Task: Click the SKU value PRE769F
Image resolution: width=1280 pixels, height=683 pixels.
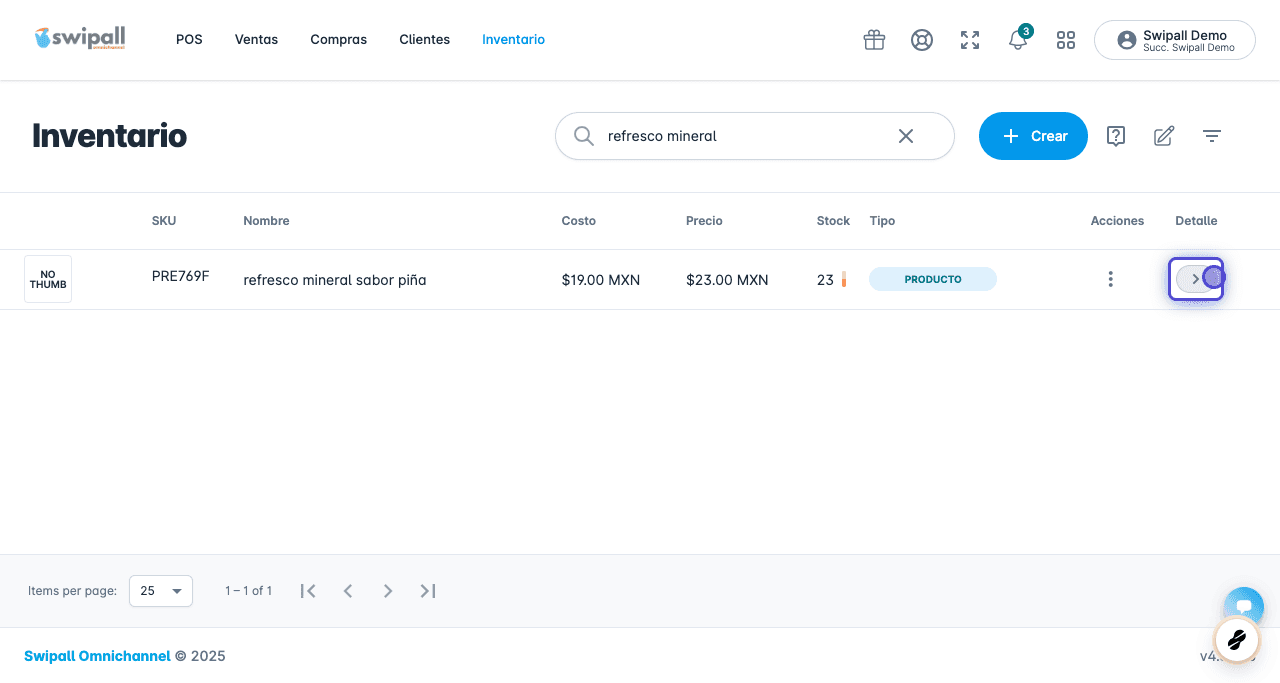Action: pos(181,276)
